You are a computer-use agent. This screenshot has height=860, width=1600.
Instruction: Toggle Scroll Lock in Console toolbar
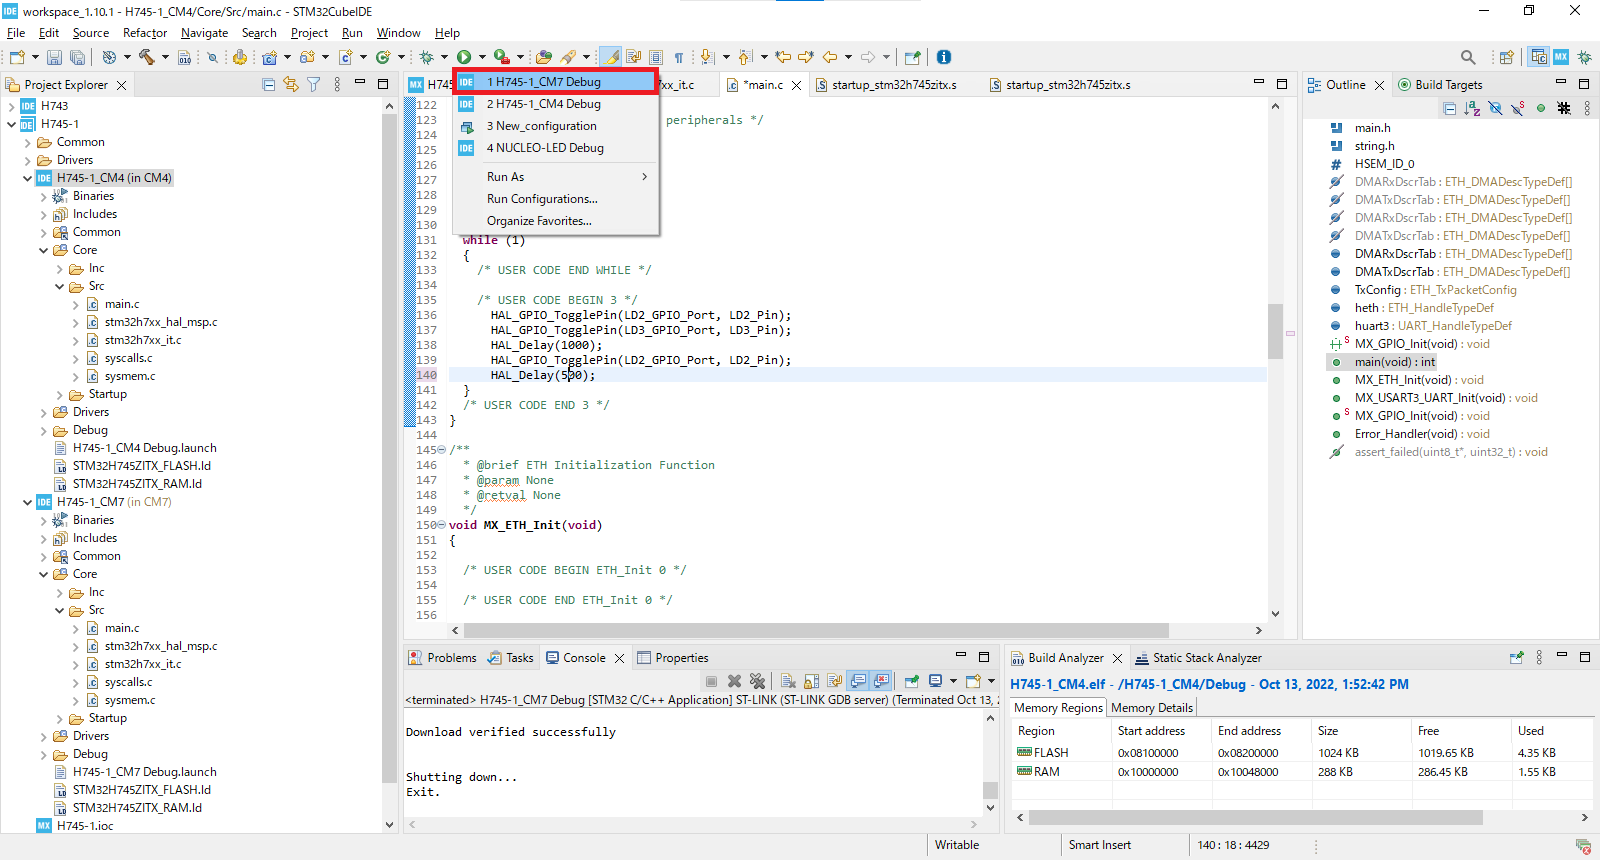[x=811, y=681]
